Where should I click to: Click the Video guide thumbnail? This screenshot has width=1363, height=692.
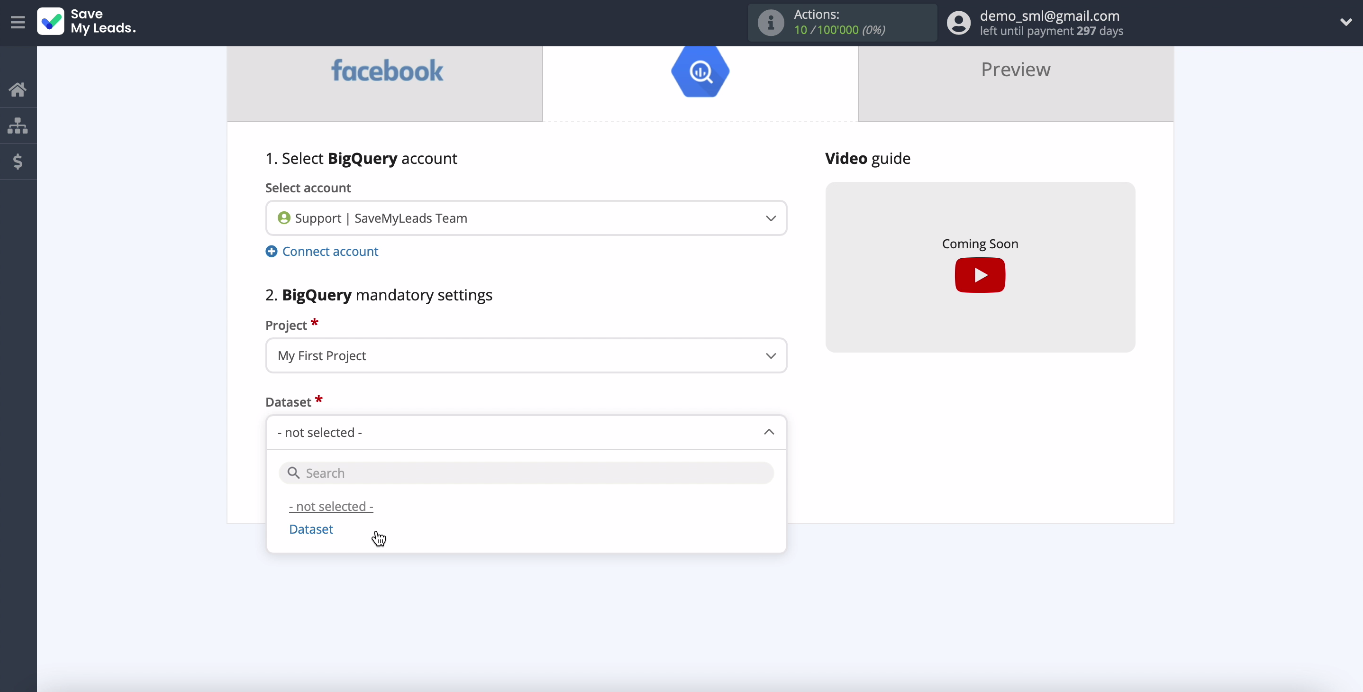point(980,267)
